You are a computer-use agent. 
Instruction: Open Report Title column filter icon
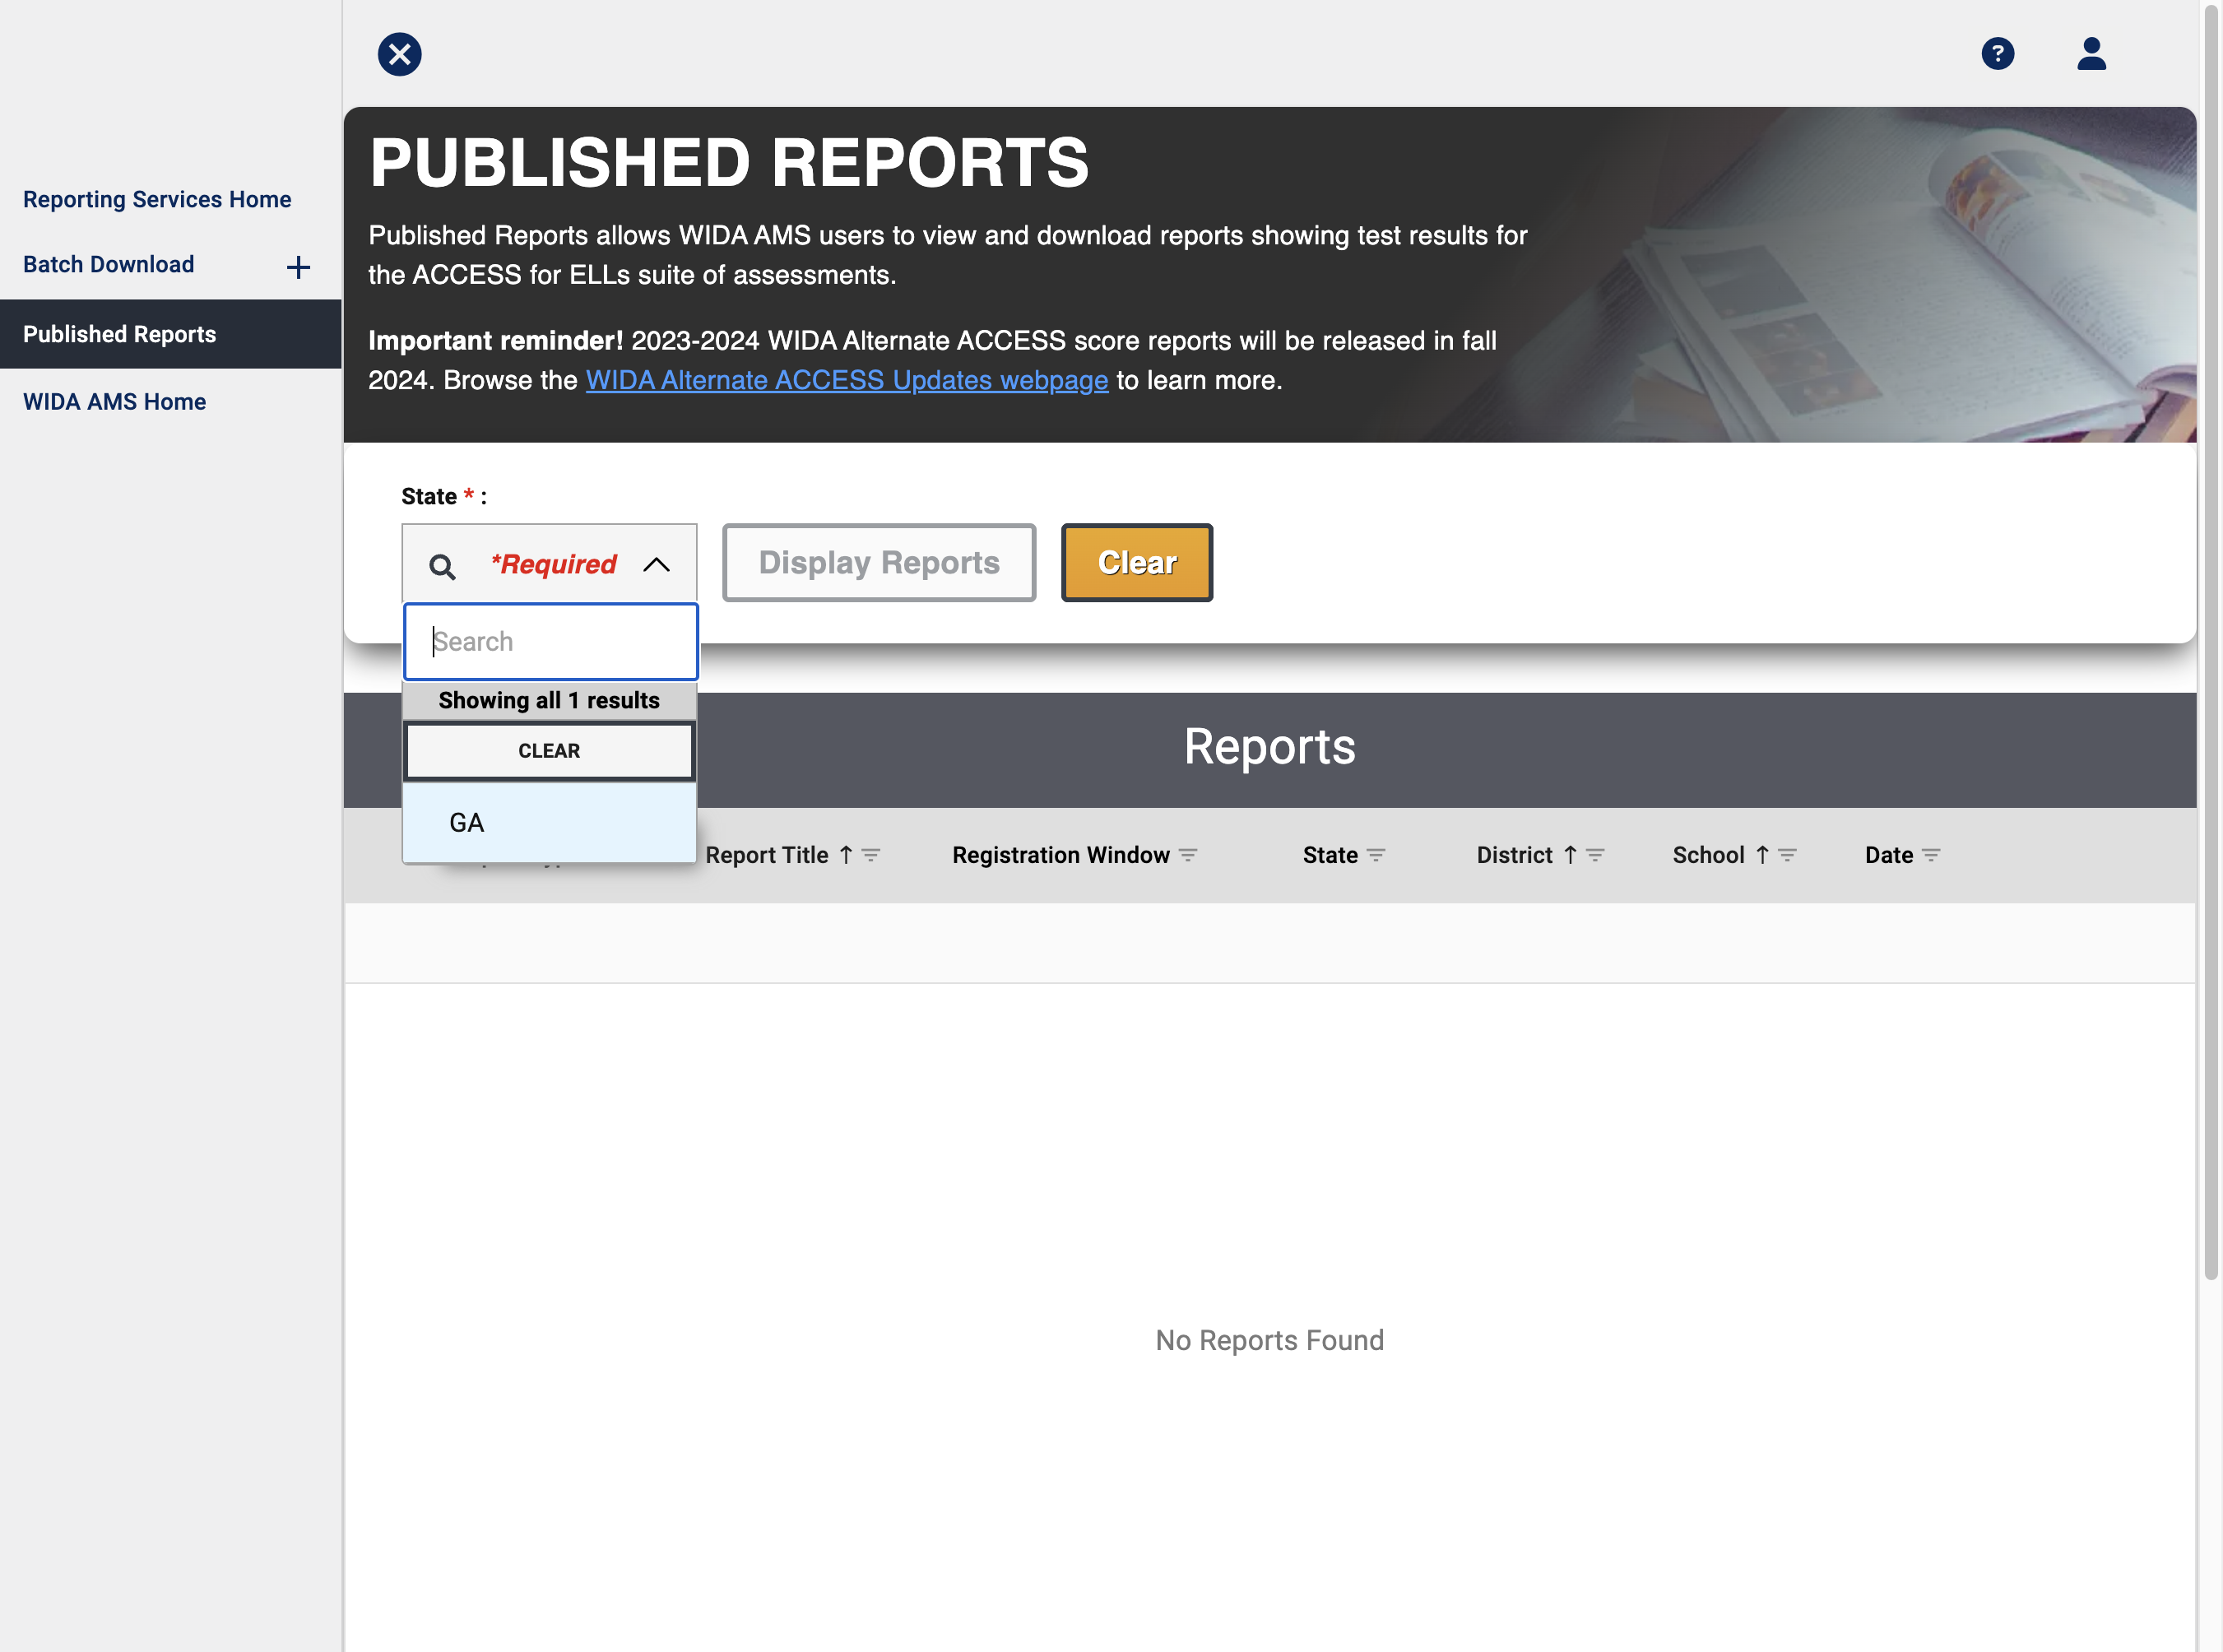tap(871, 855)
